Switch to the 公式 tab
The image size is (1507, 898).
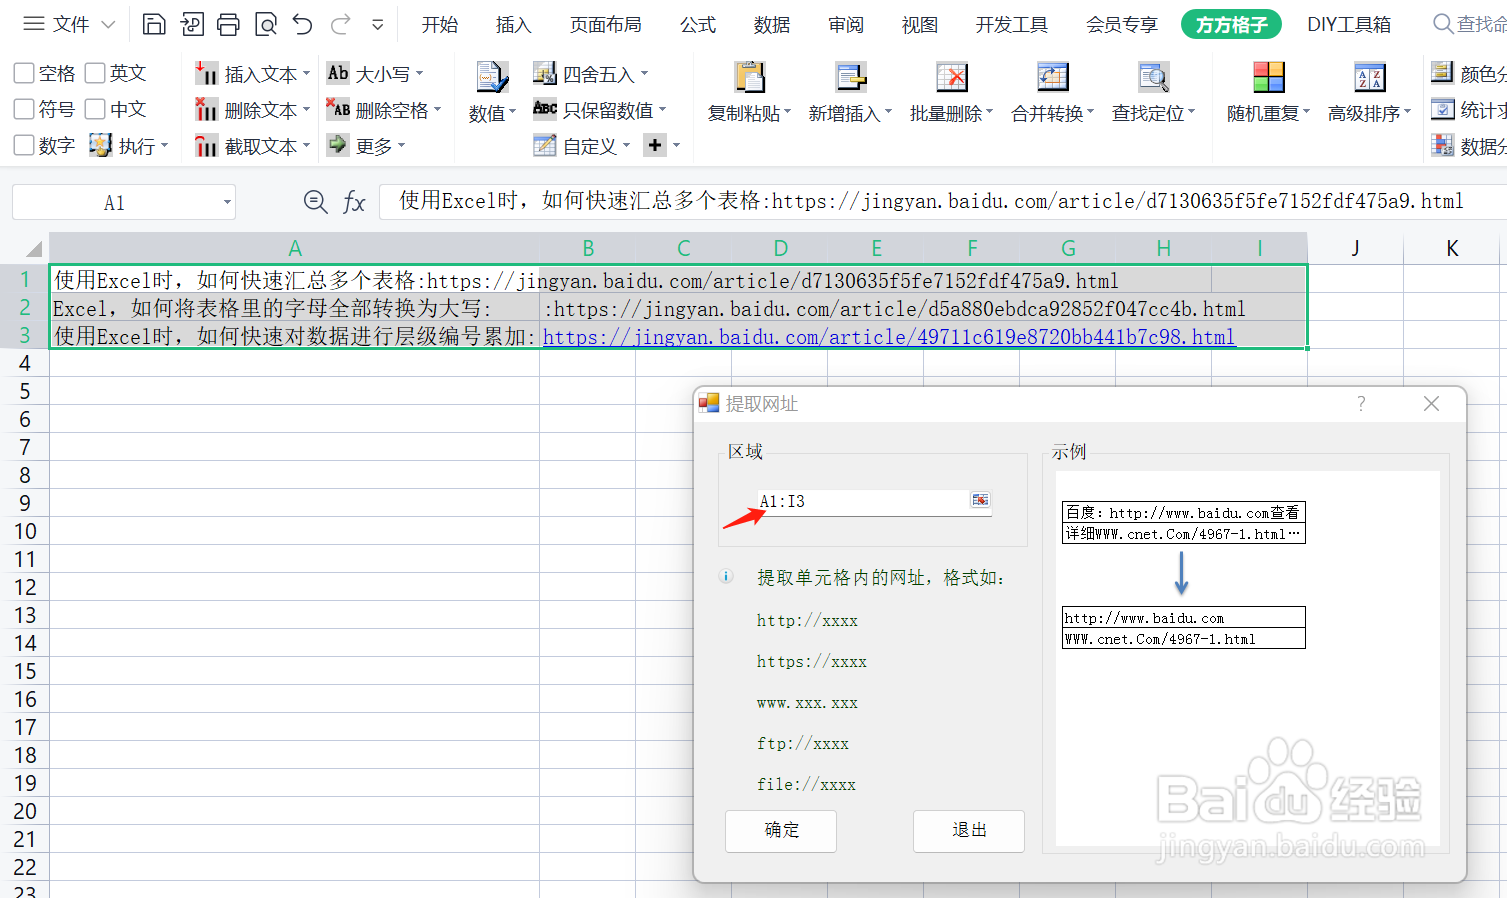tap(698, 24)
